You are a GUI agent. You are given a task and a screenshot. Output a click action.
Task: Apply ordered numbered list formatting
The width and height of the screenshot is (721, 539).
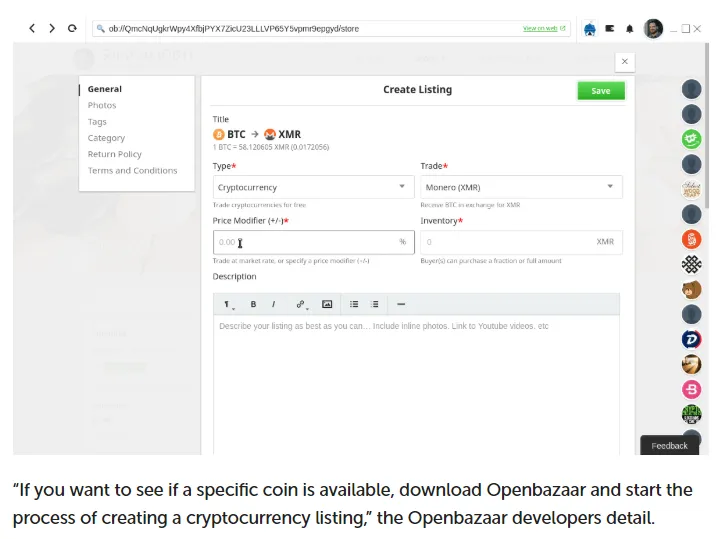374,304
